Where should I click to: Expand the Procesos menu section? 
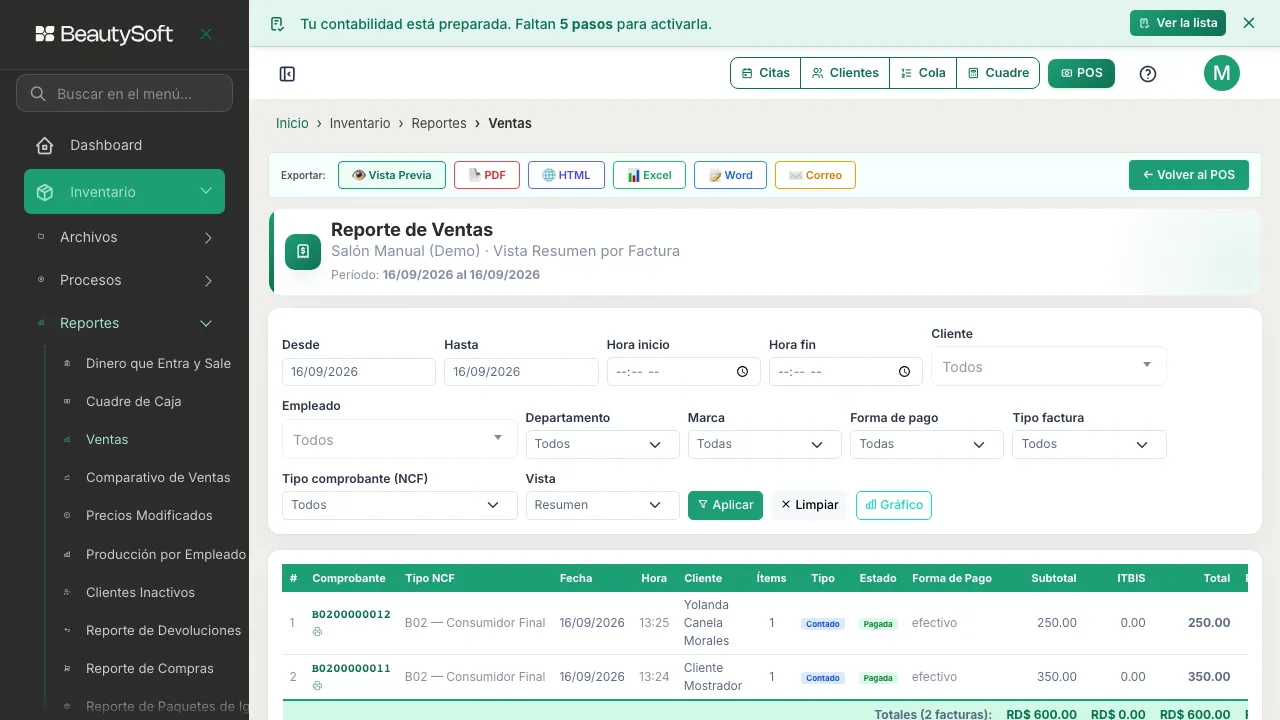124,280
